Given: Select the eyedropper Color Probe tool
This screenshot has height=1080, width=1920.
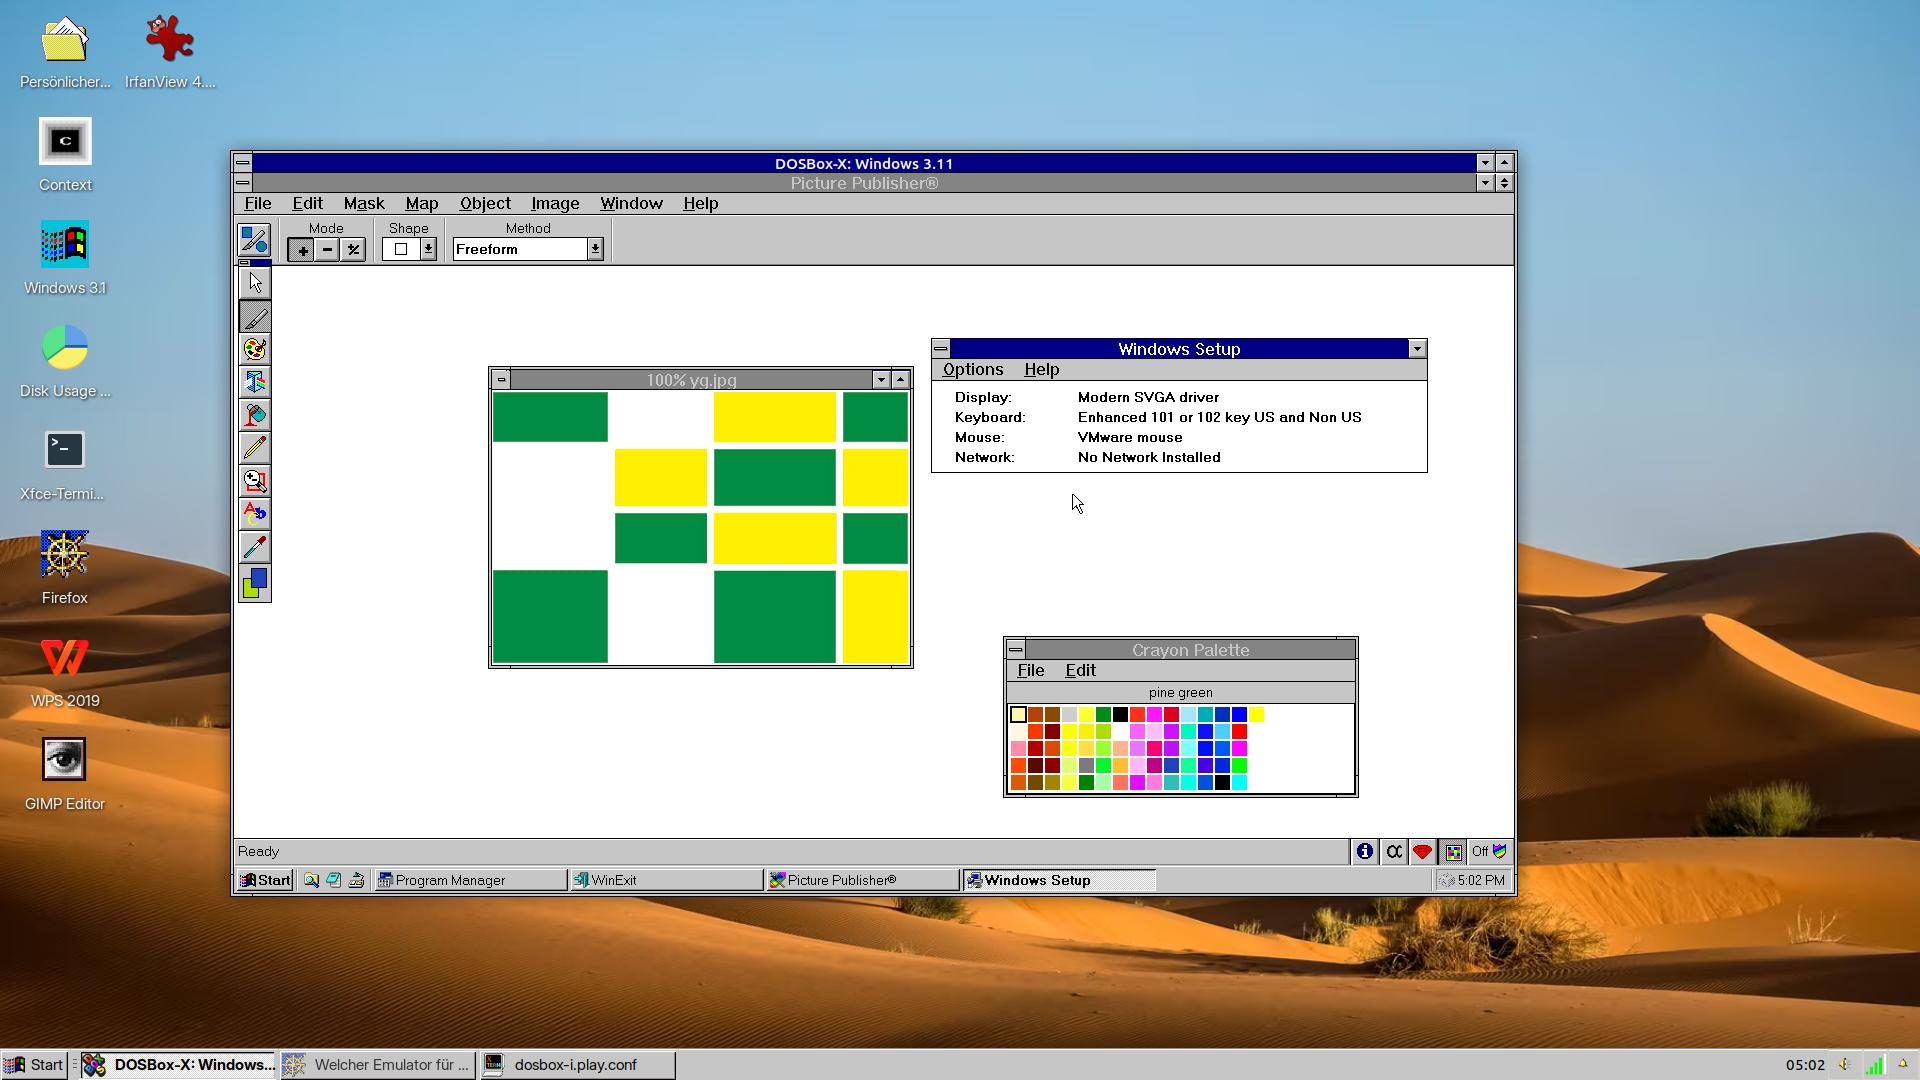Looking at the screenshot, I should tap(255, 547).
